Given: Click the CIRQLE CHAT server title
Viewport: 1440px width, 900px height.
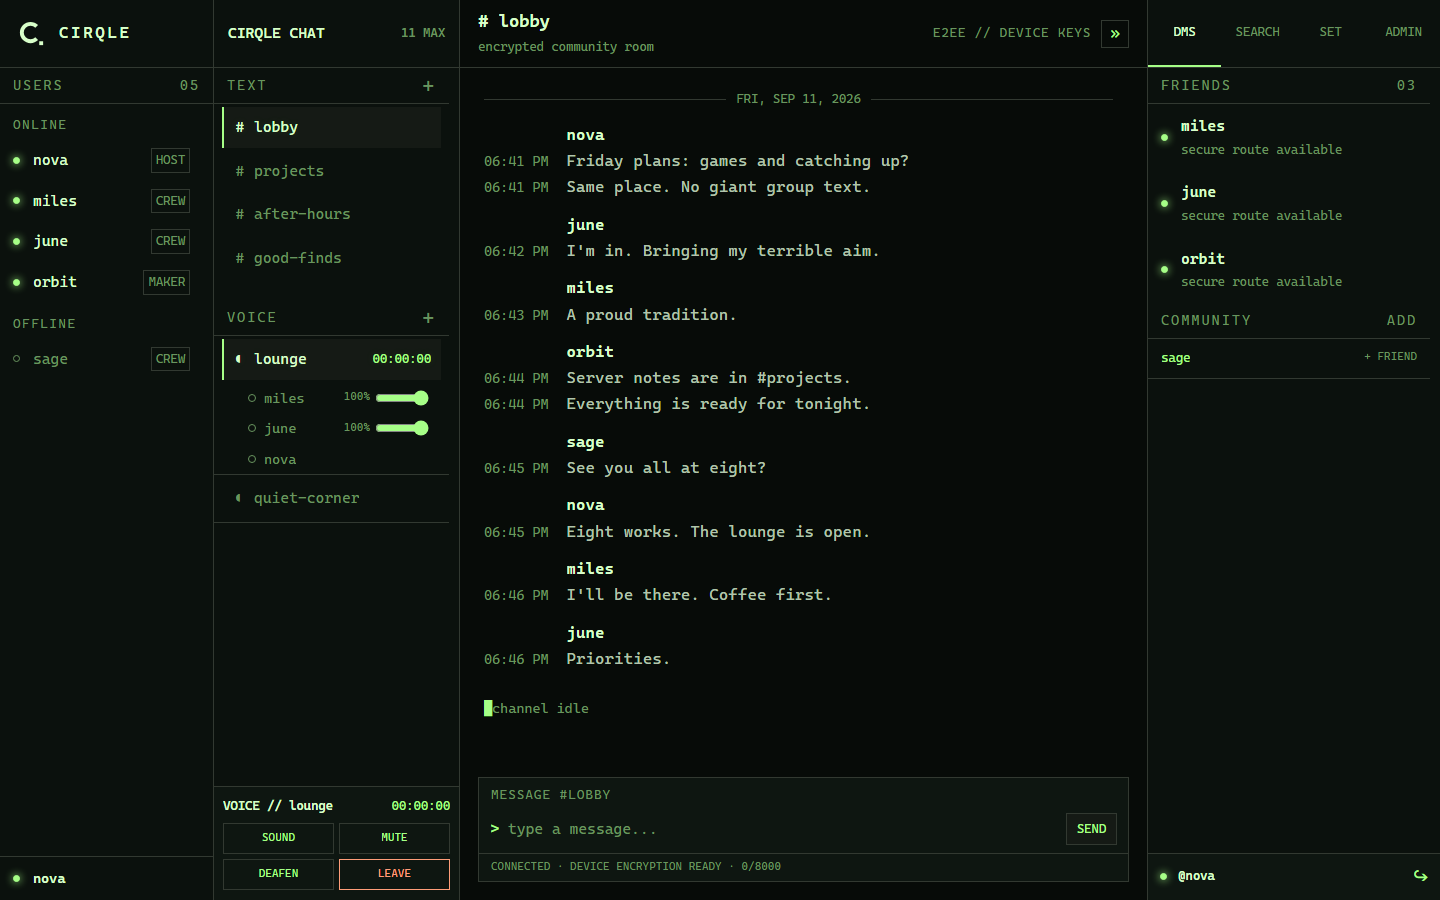Looking at the screenshot, I should point(276,33).
